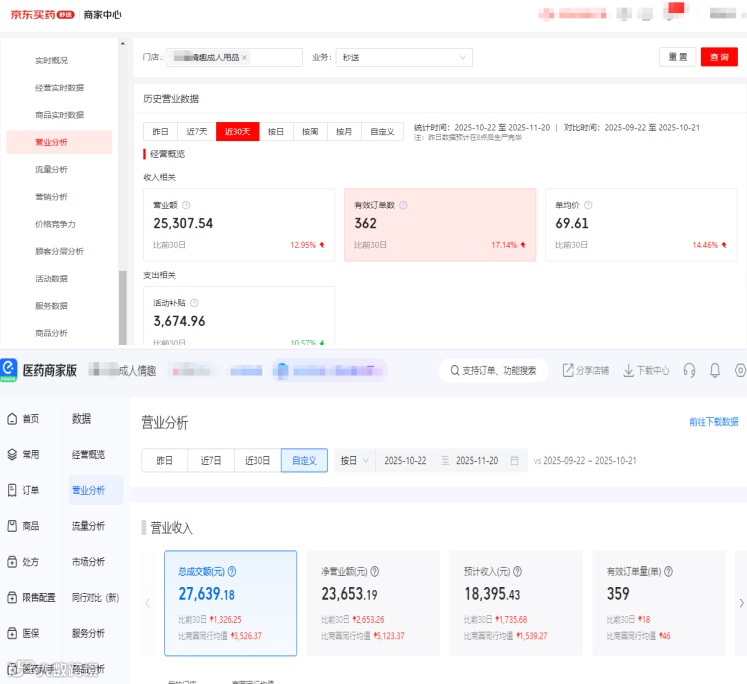
Task: Open 流量分析 in 京东 商家中心 sidebar
Action: pos(51,170)
